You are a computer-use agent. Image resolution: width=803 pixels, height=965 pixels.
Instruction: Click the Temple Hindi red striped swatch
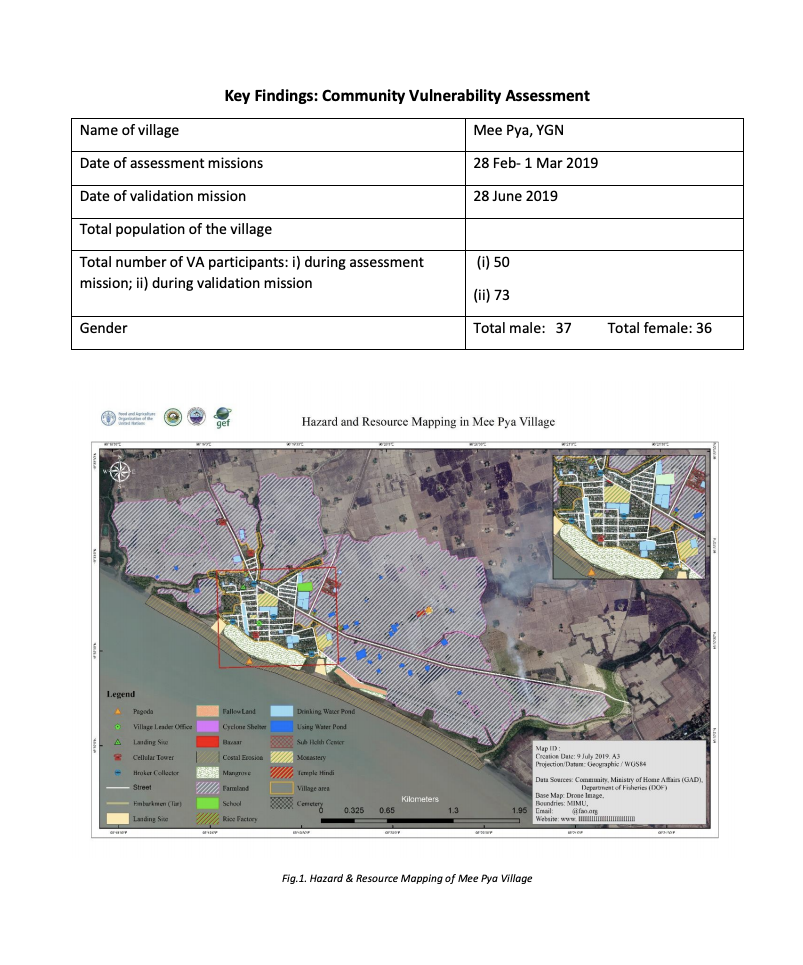pos(282,773)
